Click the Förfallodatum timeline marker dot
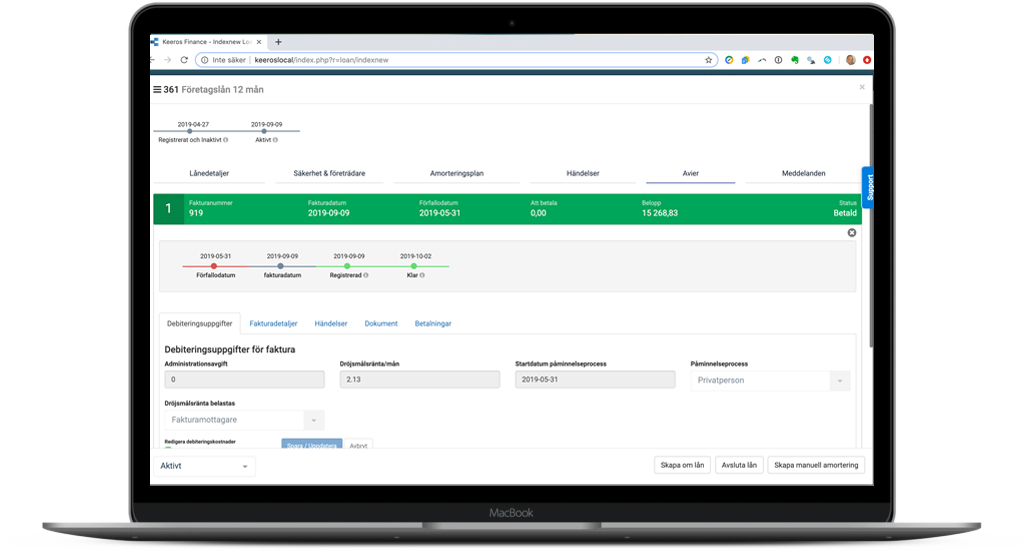The height and width of the screenshot is (551, 1024). click(214, 266)
